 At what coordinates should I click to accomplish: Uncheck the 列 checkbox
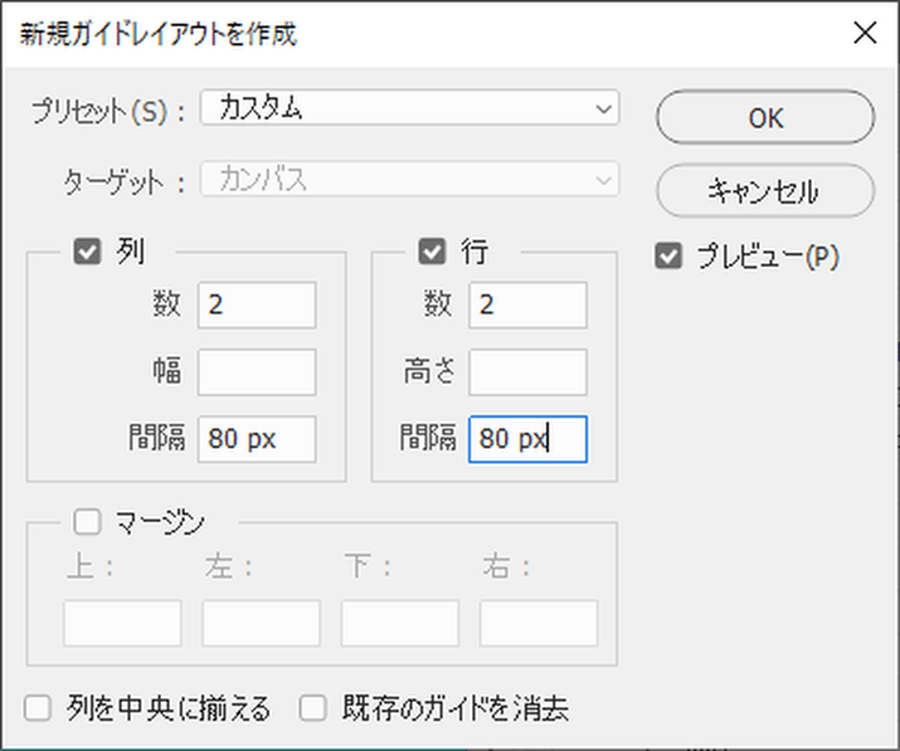88,252
